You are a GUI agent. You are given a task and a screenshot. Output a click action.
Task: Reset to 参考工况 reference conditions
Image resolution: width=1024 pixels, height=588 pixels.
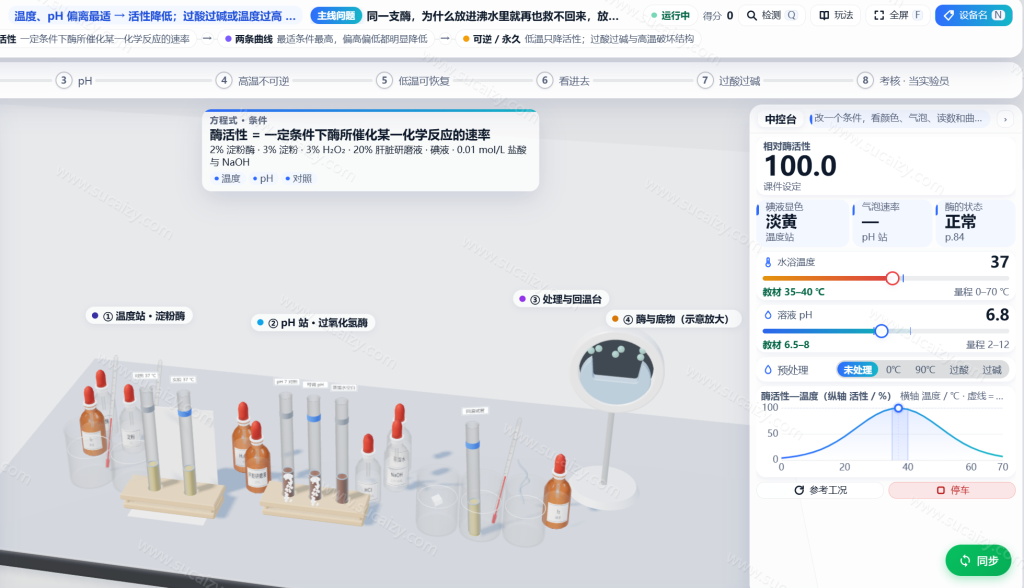point(820,490)
